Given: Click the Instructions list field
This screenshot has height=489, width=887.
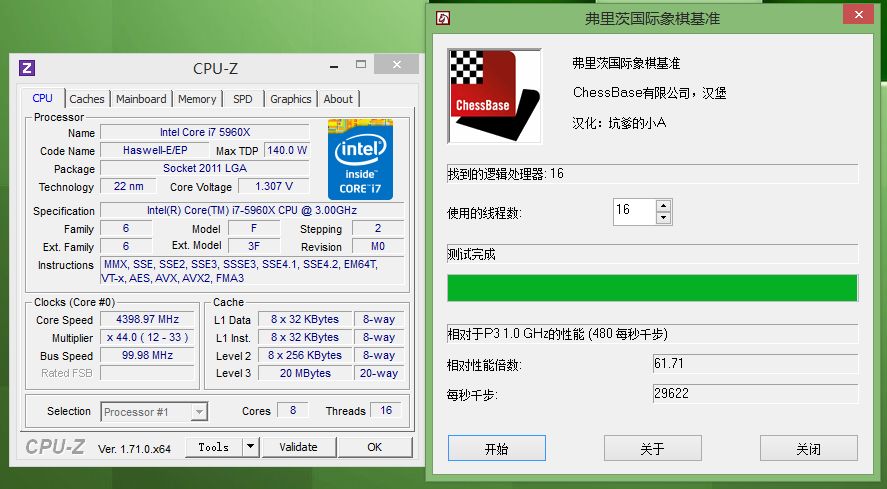Looking at the screenshot, I should [252, 271].
